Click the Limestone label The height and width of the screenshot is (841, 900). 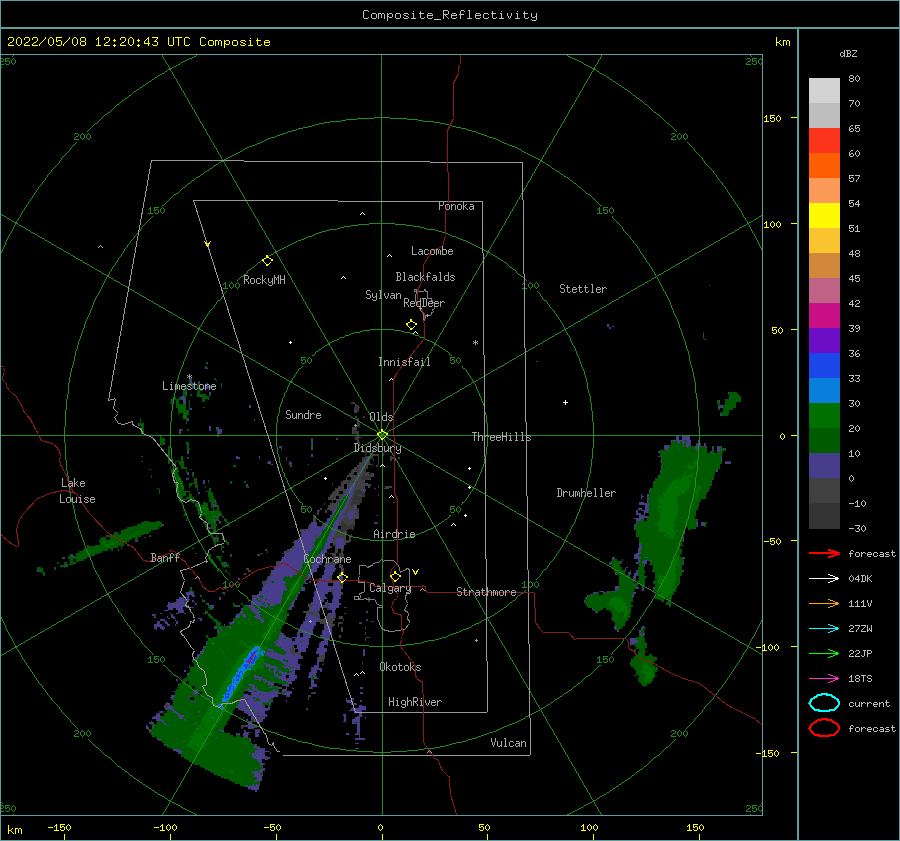(x=189, y=386)
